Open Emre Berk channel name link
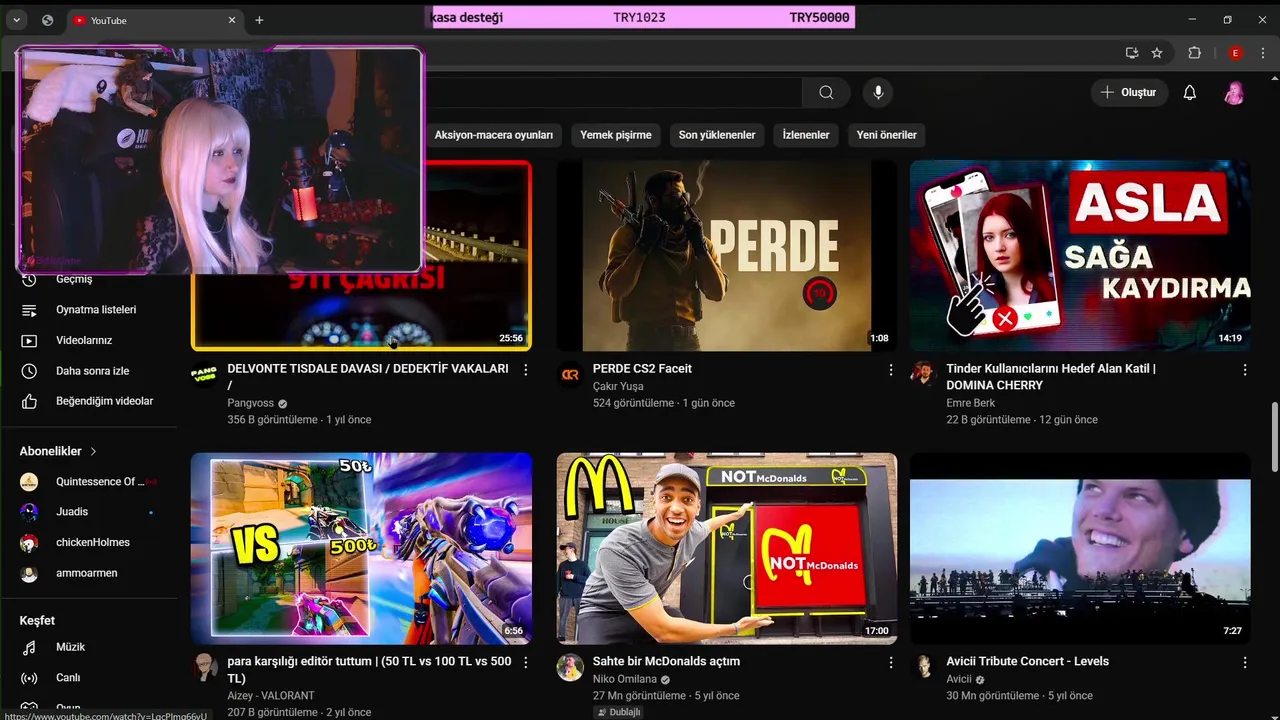 [x=971, y=403]
